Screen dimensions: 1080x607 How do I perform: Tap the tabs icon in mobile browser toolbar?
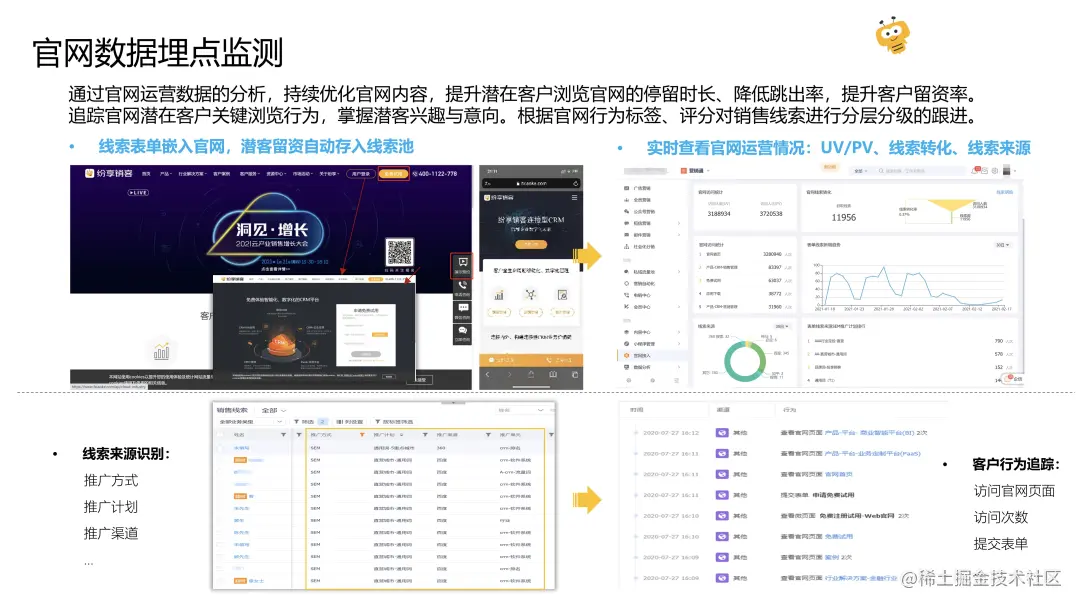[x=574, y=375]
